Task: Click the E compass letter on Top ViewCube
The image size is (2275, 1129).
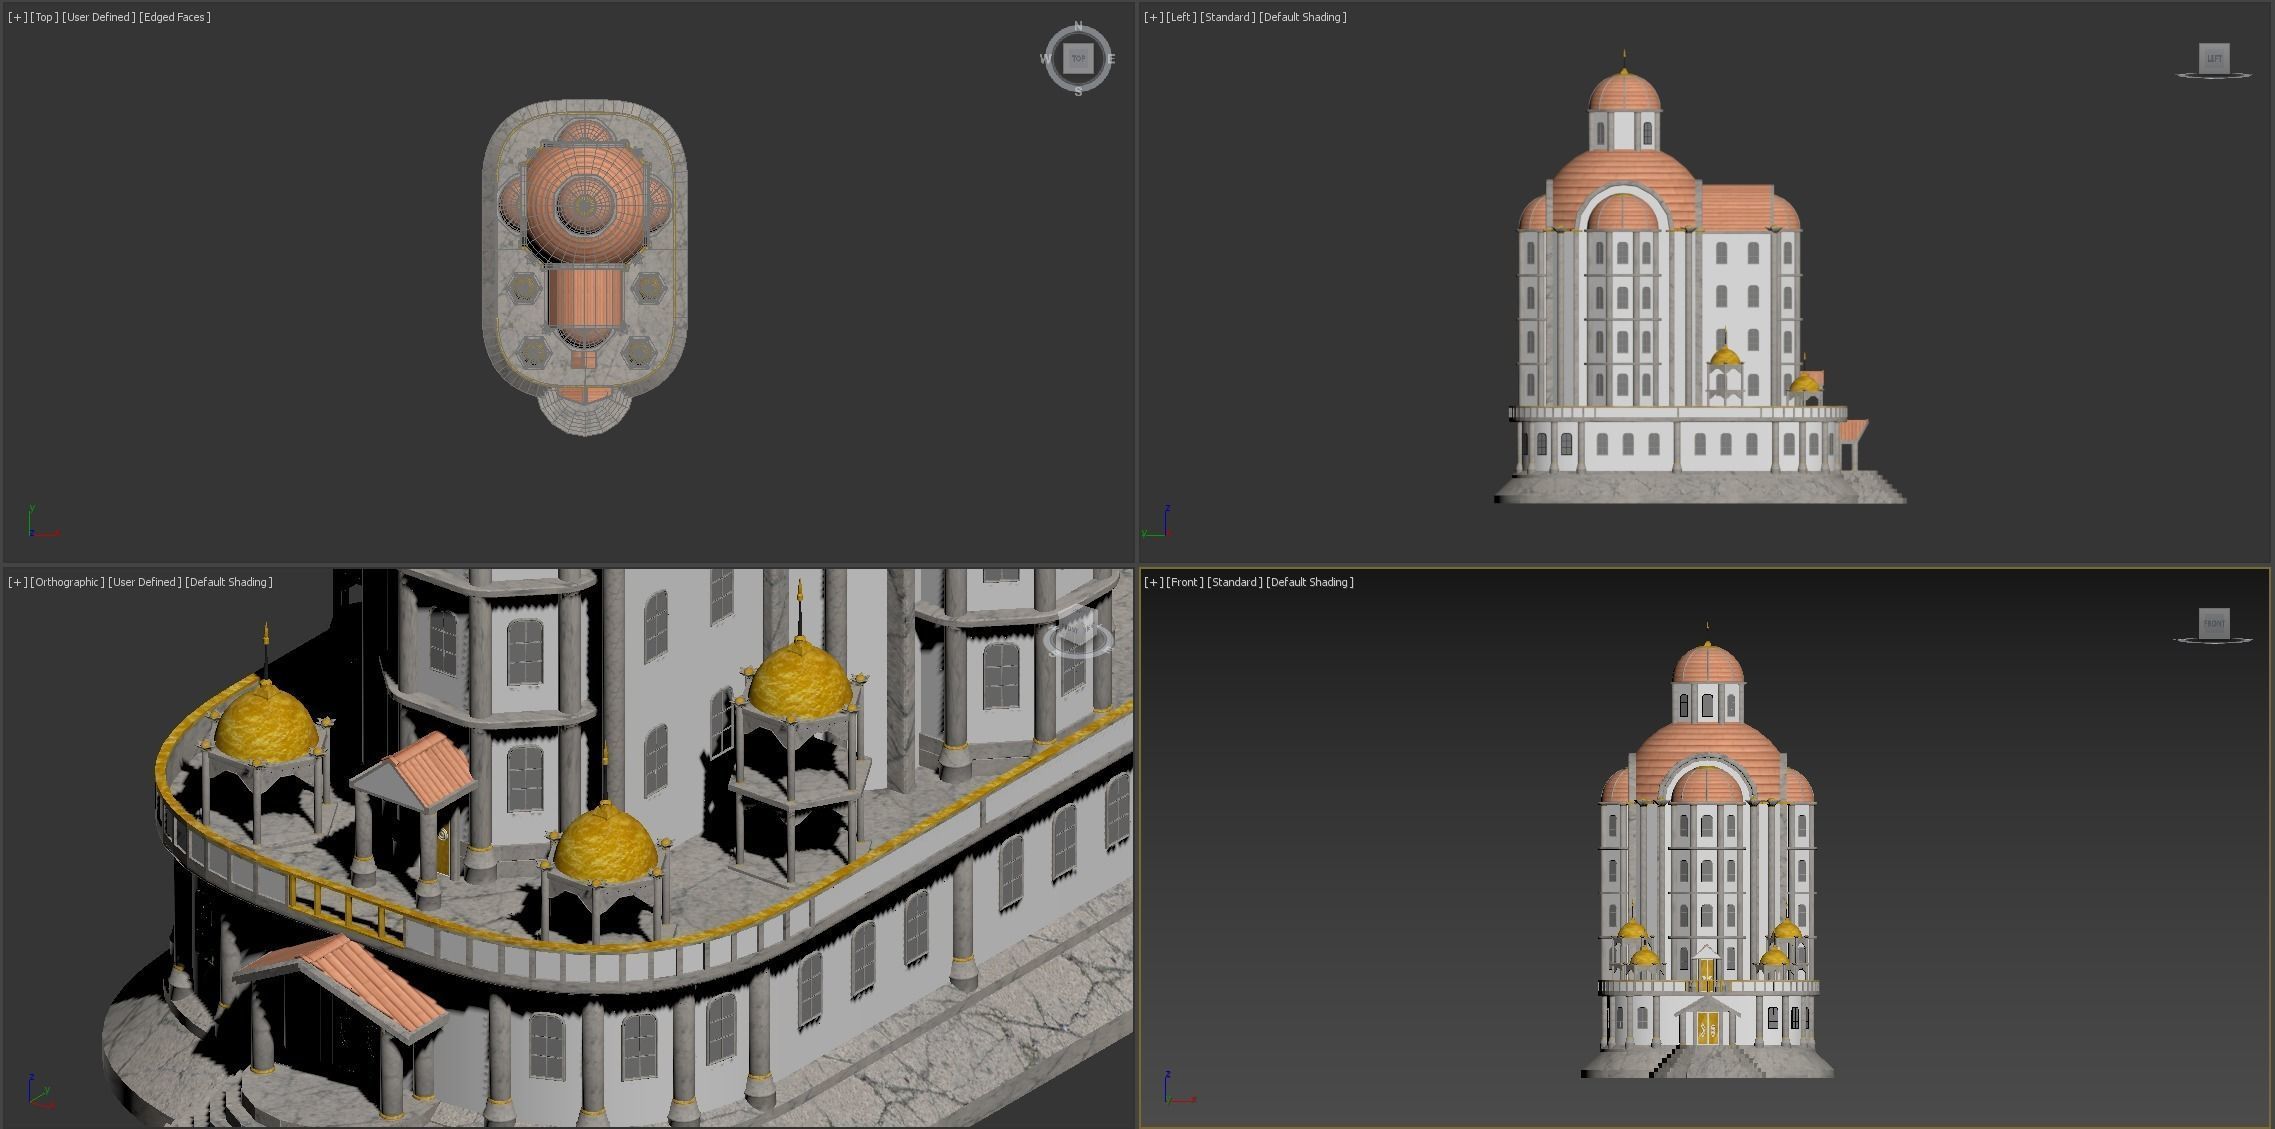Action: point(1111,59)
